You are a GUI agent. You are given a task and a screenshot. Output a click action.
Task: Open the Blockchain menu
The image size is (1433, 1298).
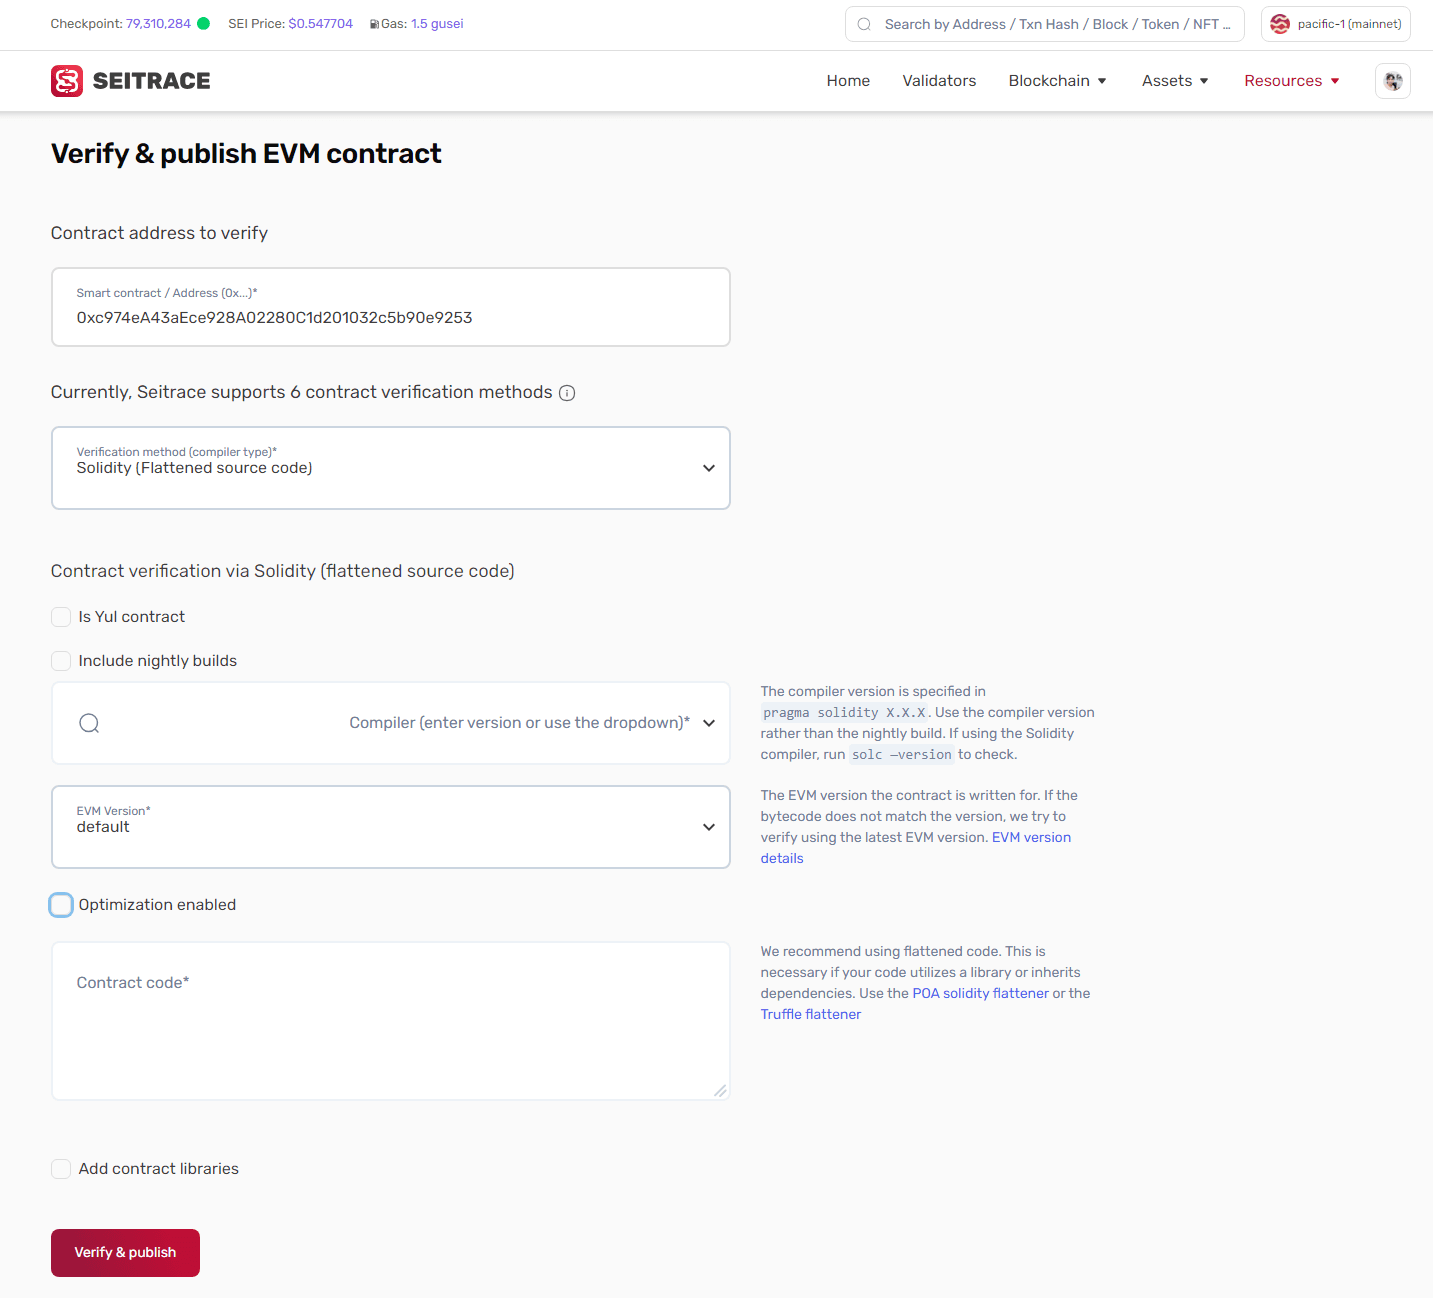[1057, 81]
